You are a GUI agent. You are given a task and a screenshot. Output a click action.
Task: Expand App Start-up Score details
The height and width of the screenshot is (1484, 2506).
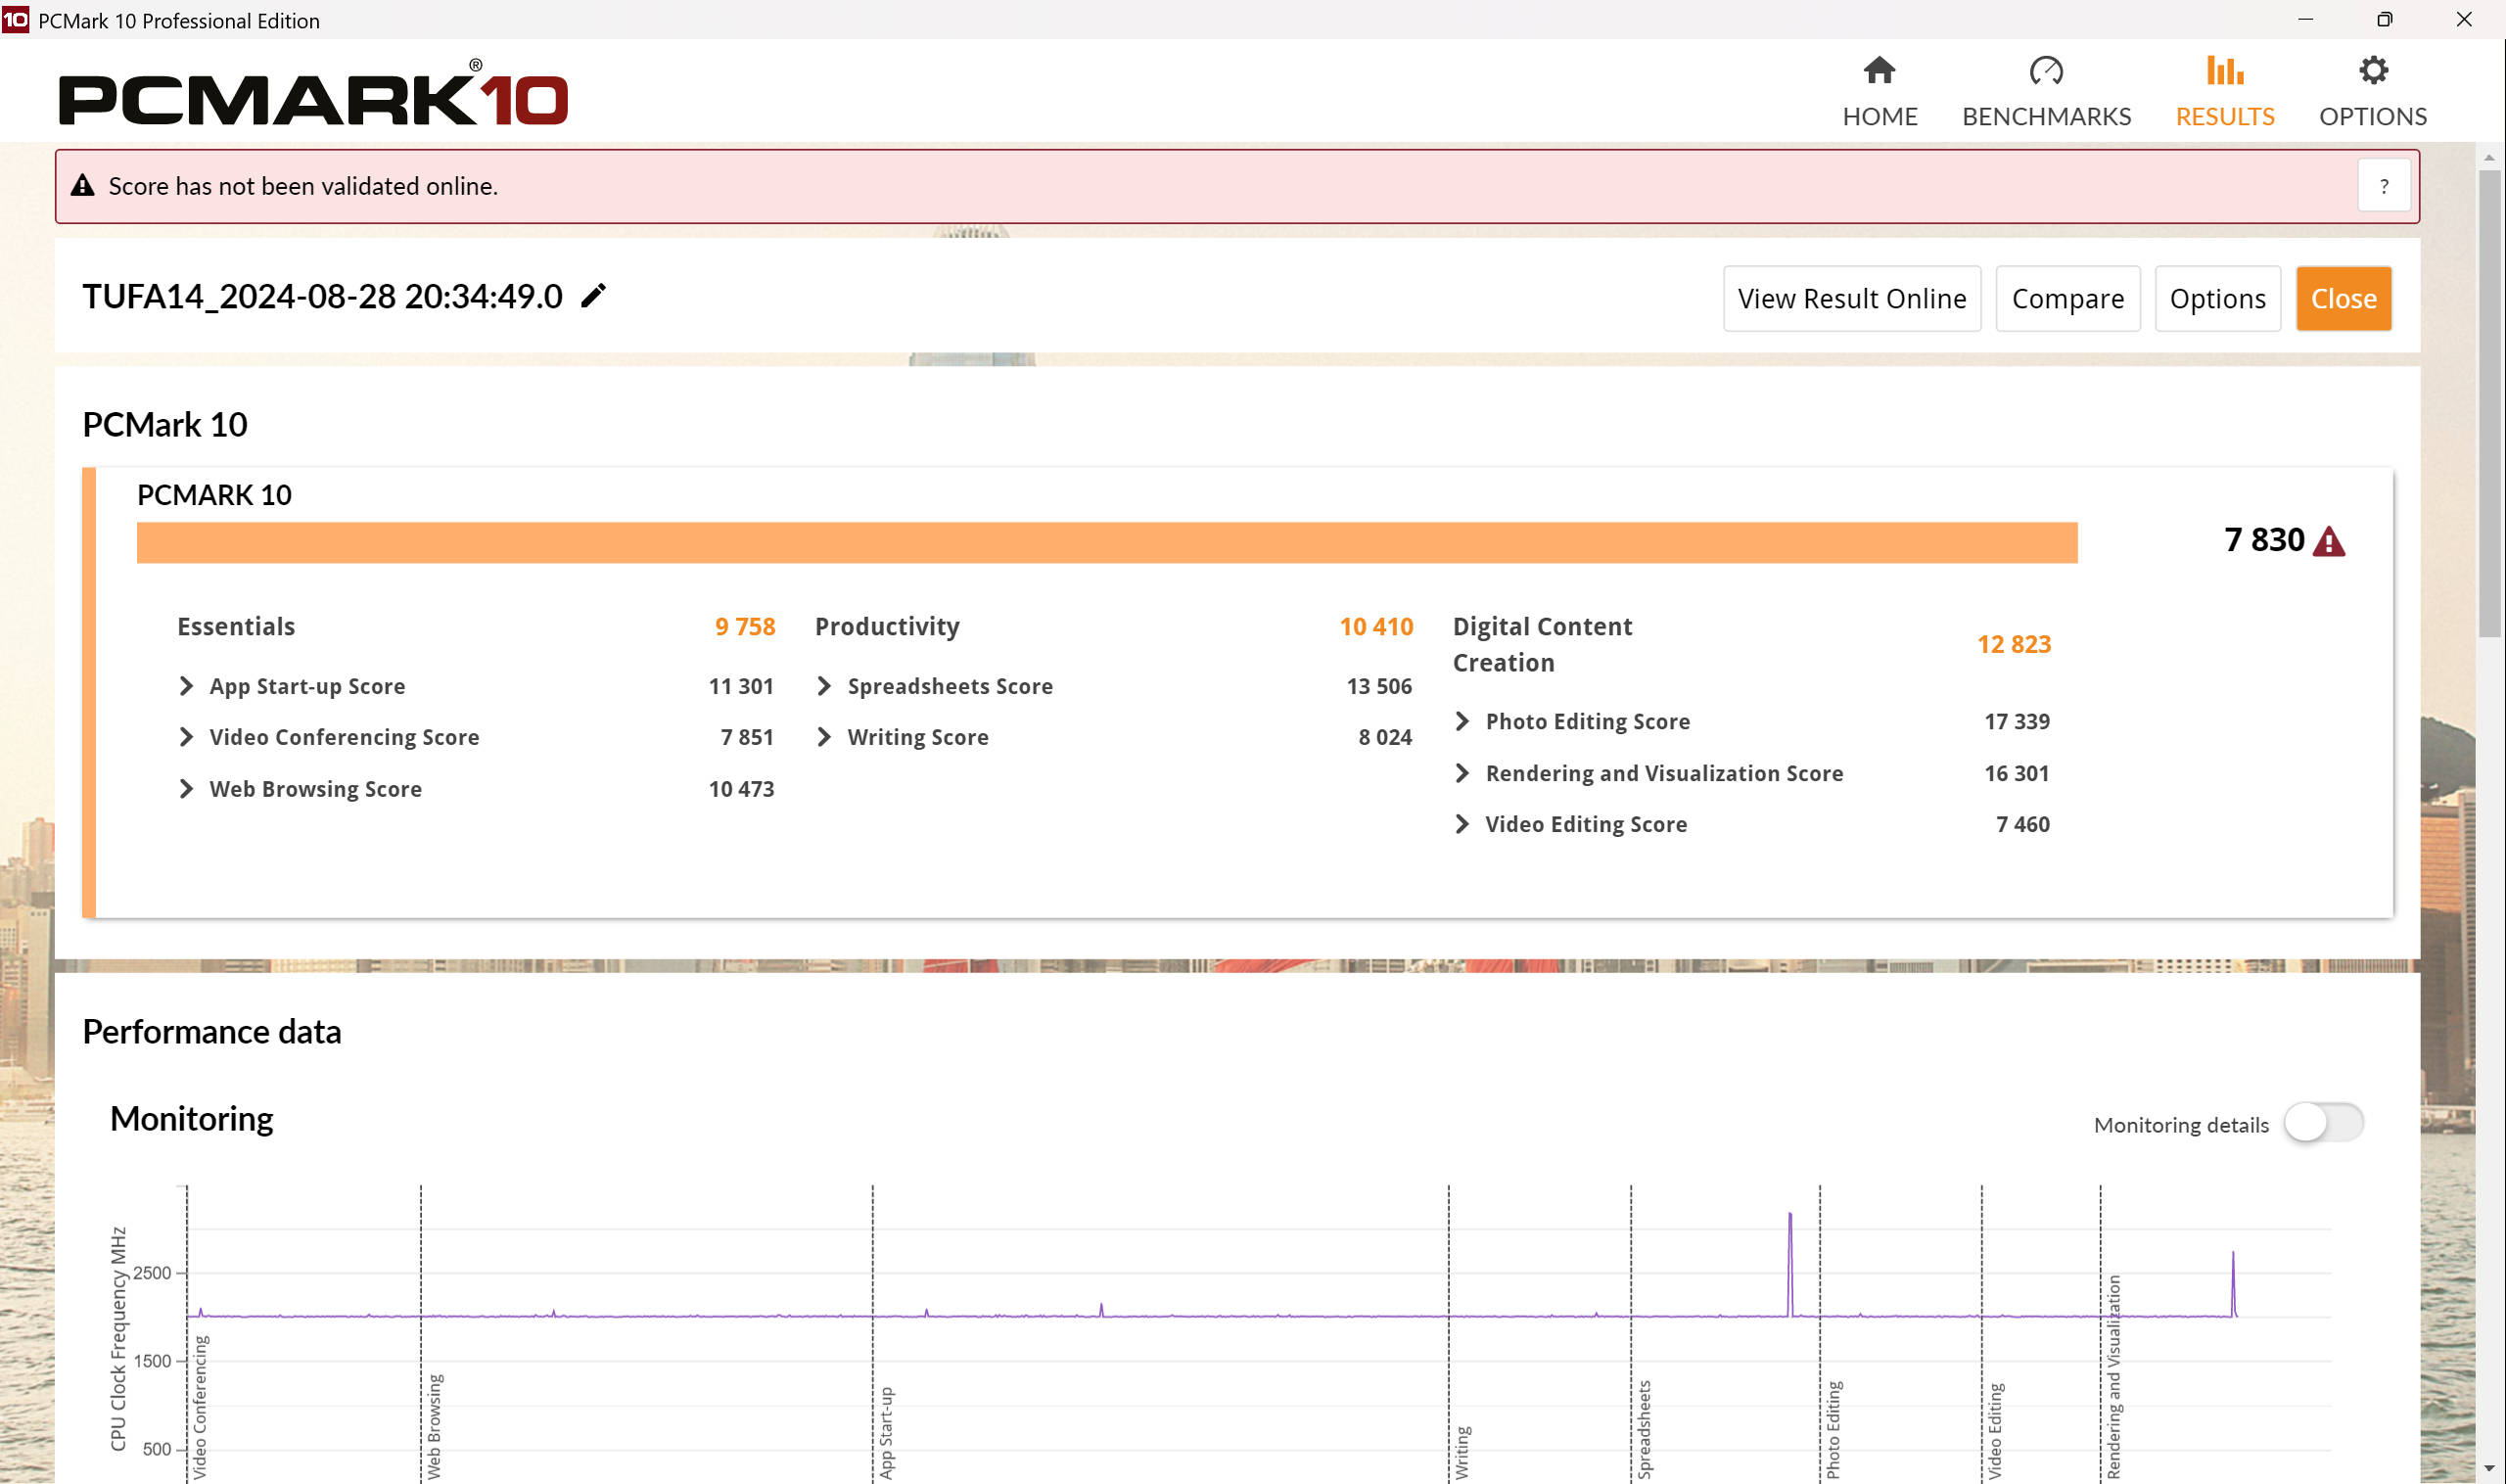click(x=186, y=686)
